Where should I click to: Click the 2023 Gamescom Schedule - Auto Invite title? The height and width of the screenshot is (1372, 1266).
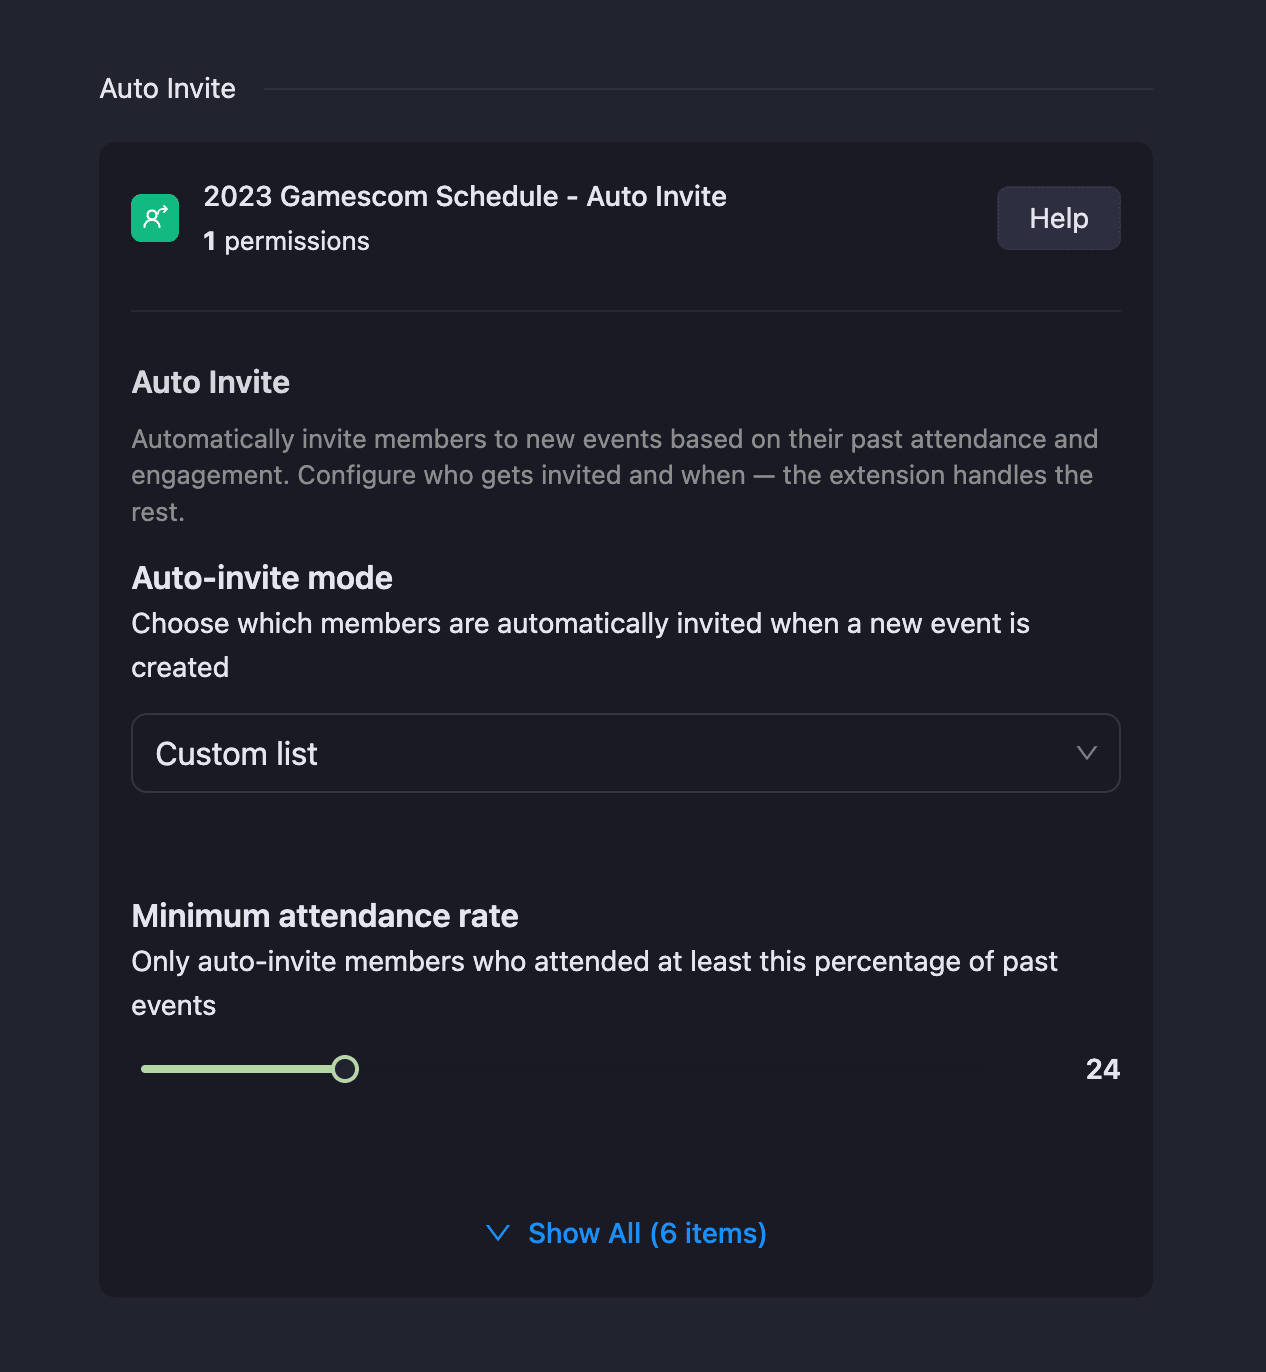465,196
